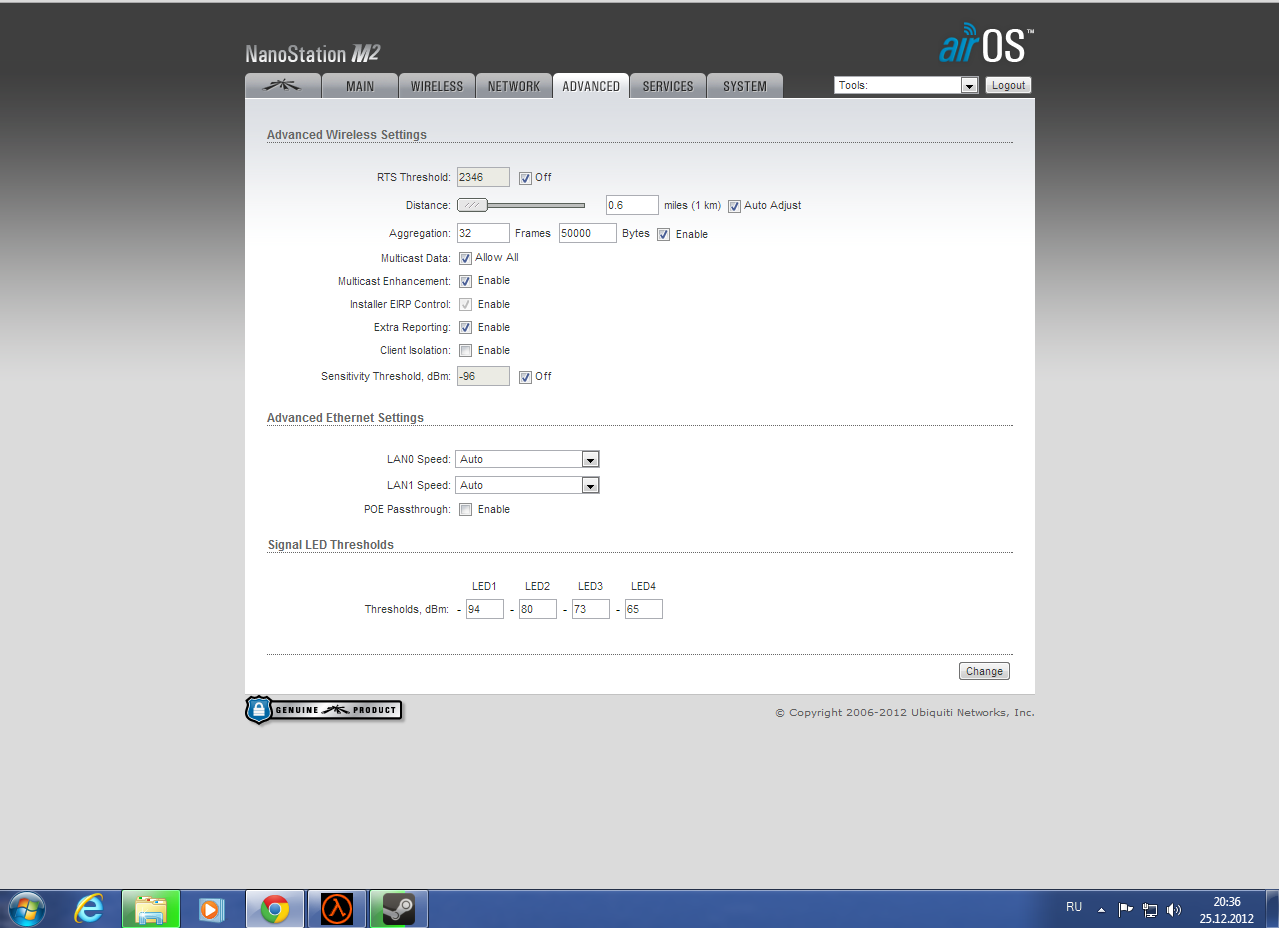Click the Sensitivity Threshold value field
Viewport: 1279px width, 928px height.
483,376
